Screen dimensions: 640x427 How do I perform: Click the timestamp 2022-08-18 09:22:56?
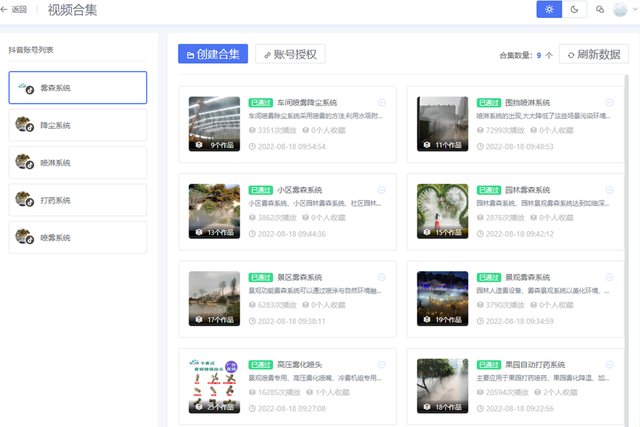[x=516, y=409]
